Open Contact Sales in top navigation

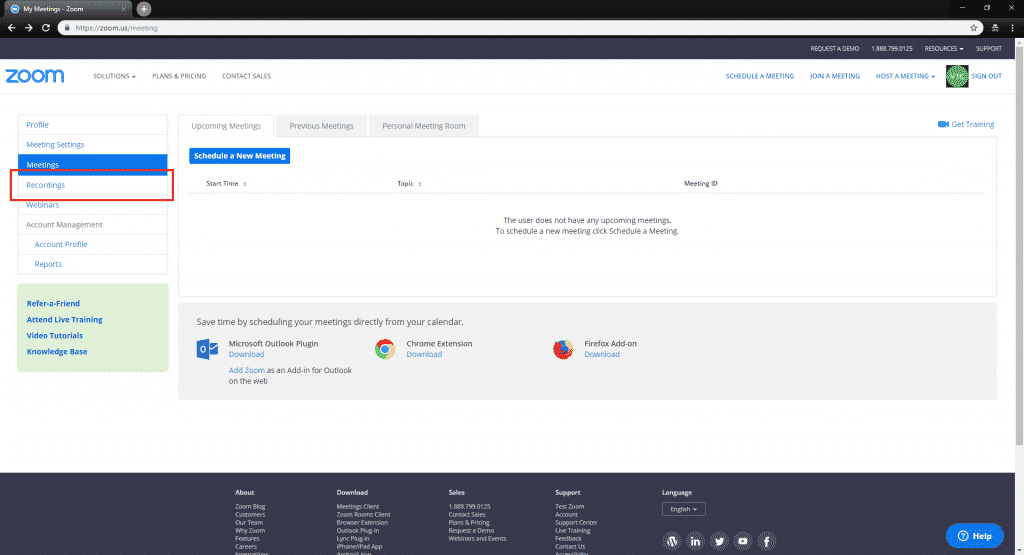pos(246,76)
